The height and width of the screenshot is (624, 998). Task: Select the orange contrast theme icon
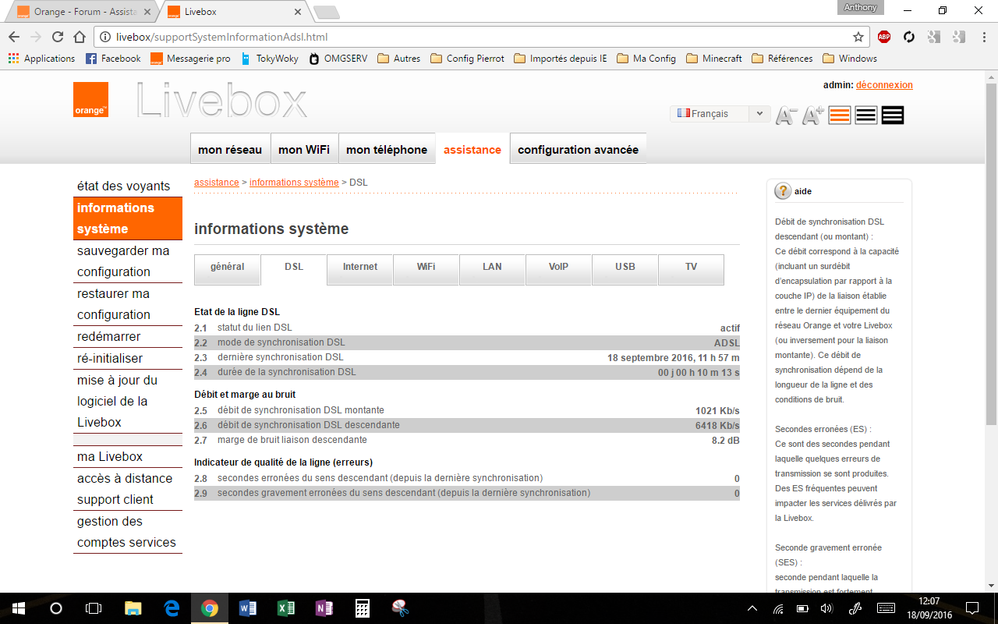click(840, 115)
